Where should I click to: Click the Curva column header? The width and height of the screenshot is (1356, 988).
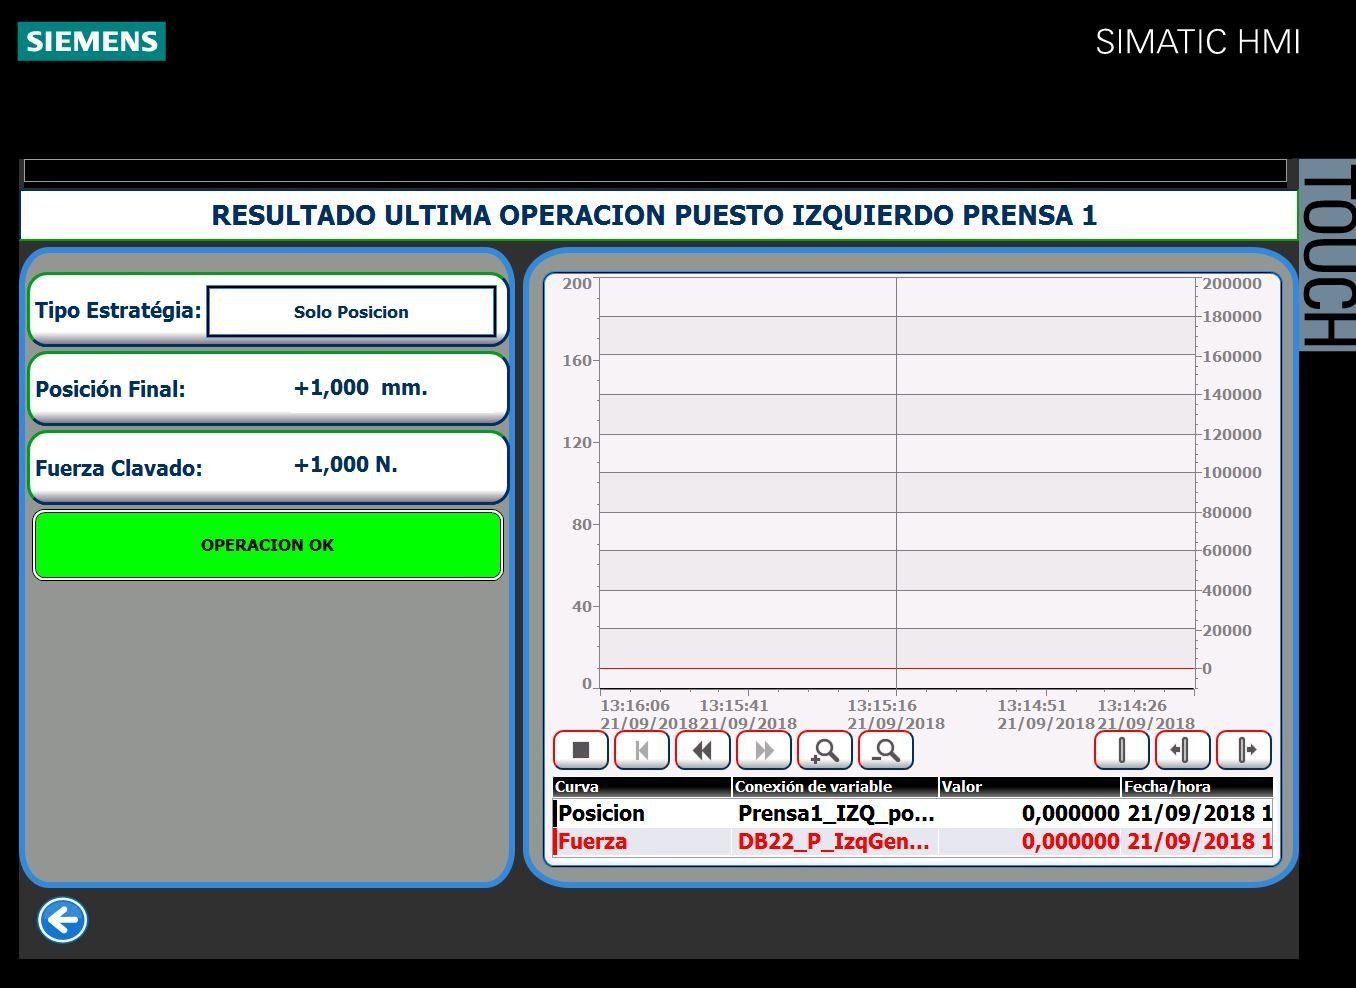point(642,787)
